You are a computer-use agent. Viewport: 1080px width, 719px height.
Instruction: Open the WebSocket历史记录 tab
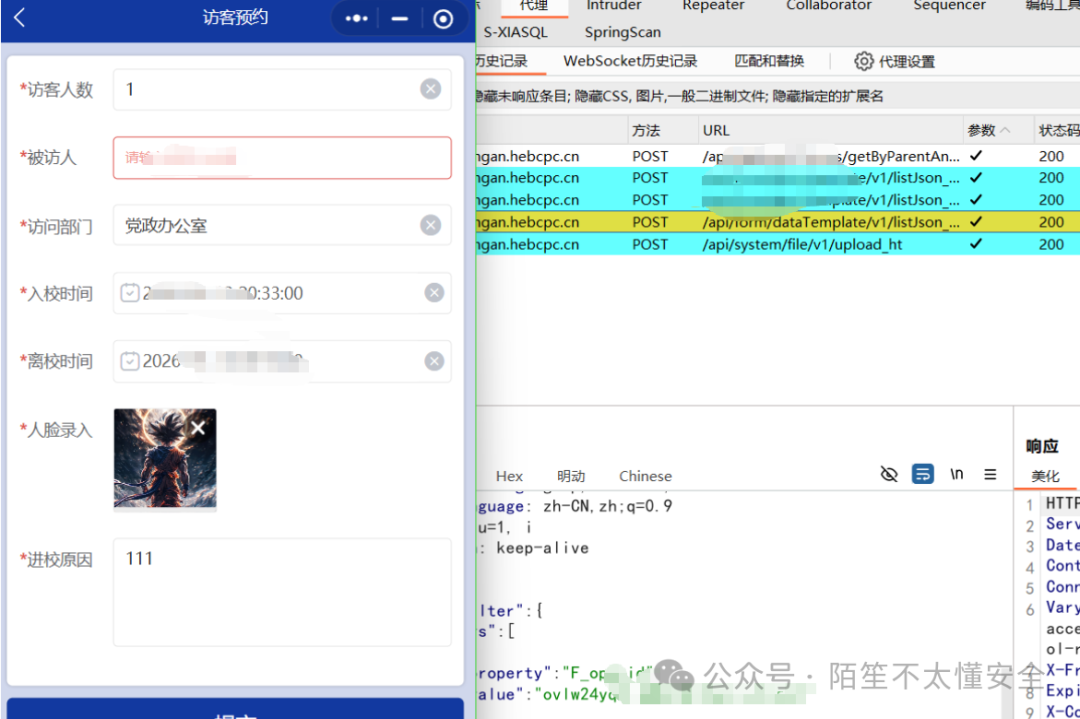tap(629, 61)
